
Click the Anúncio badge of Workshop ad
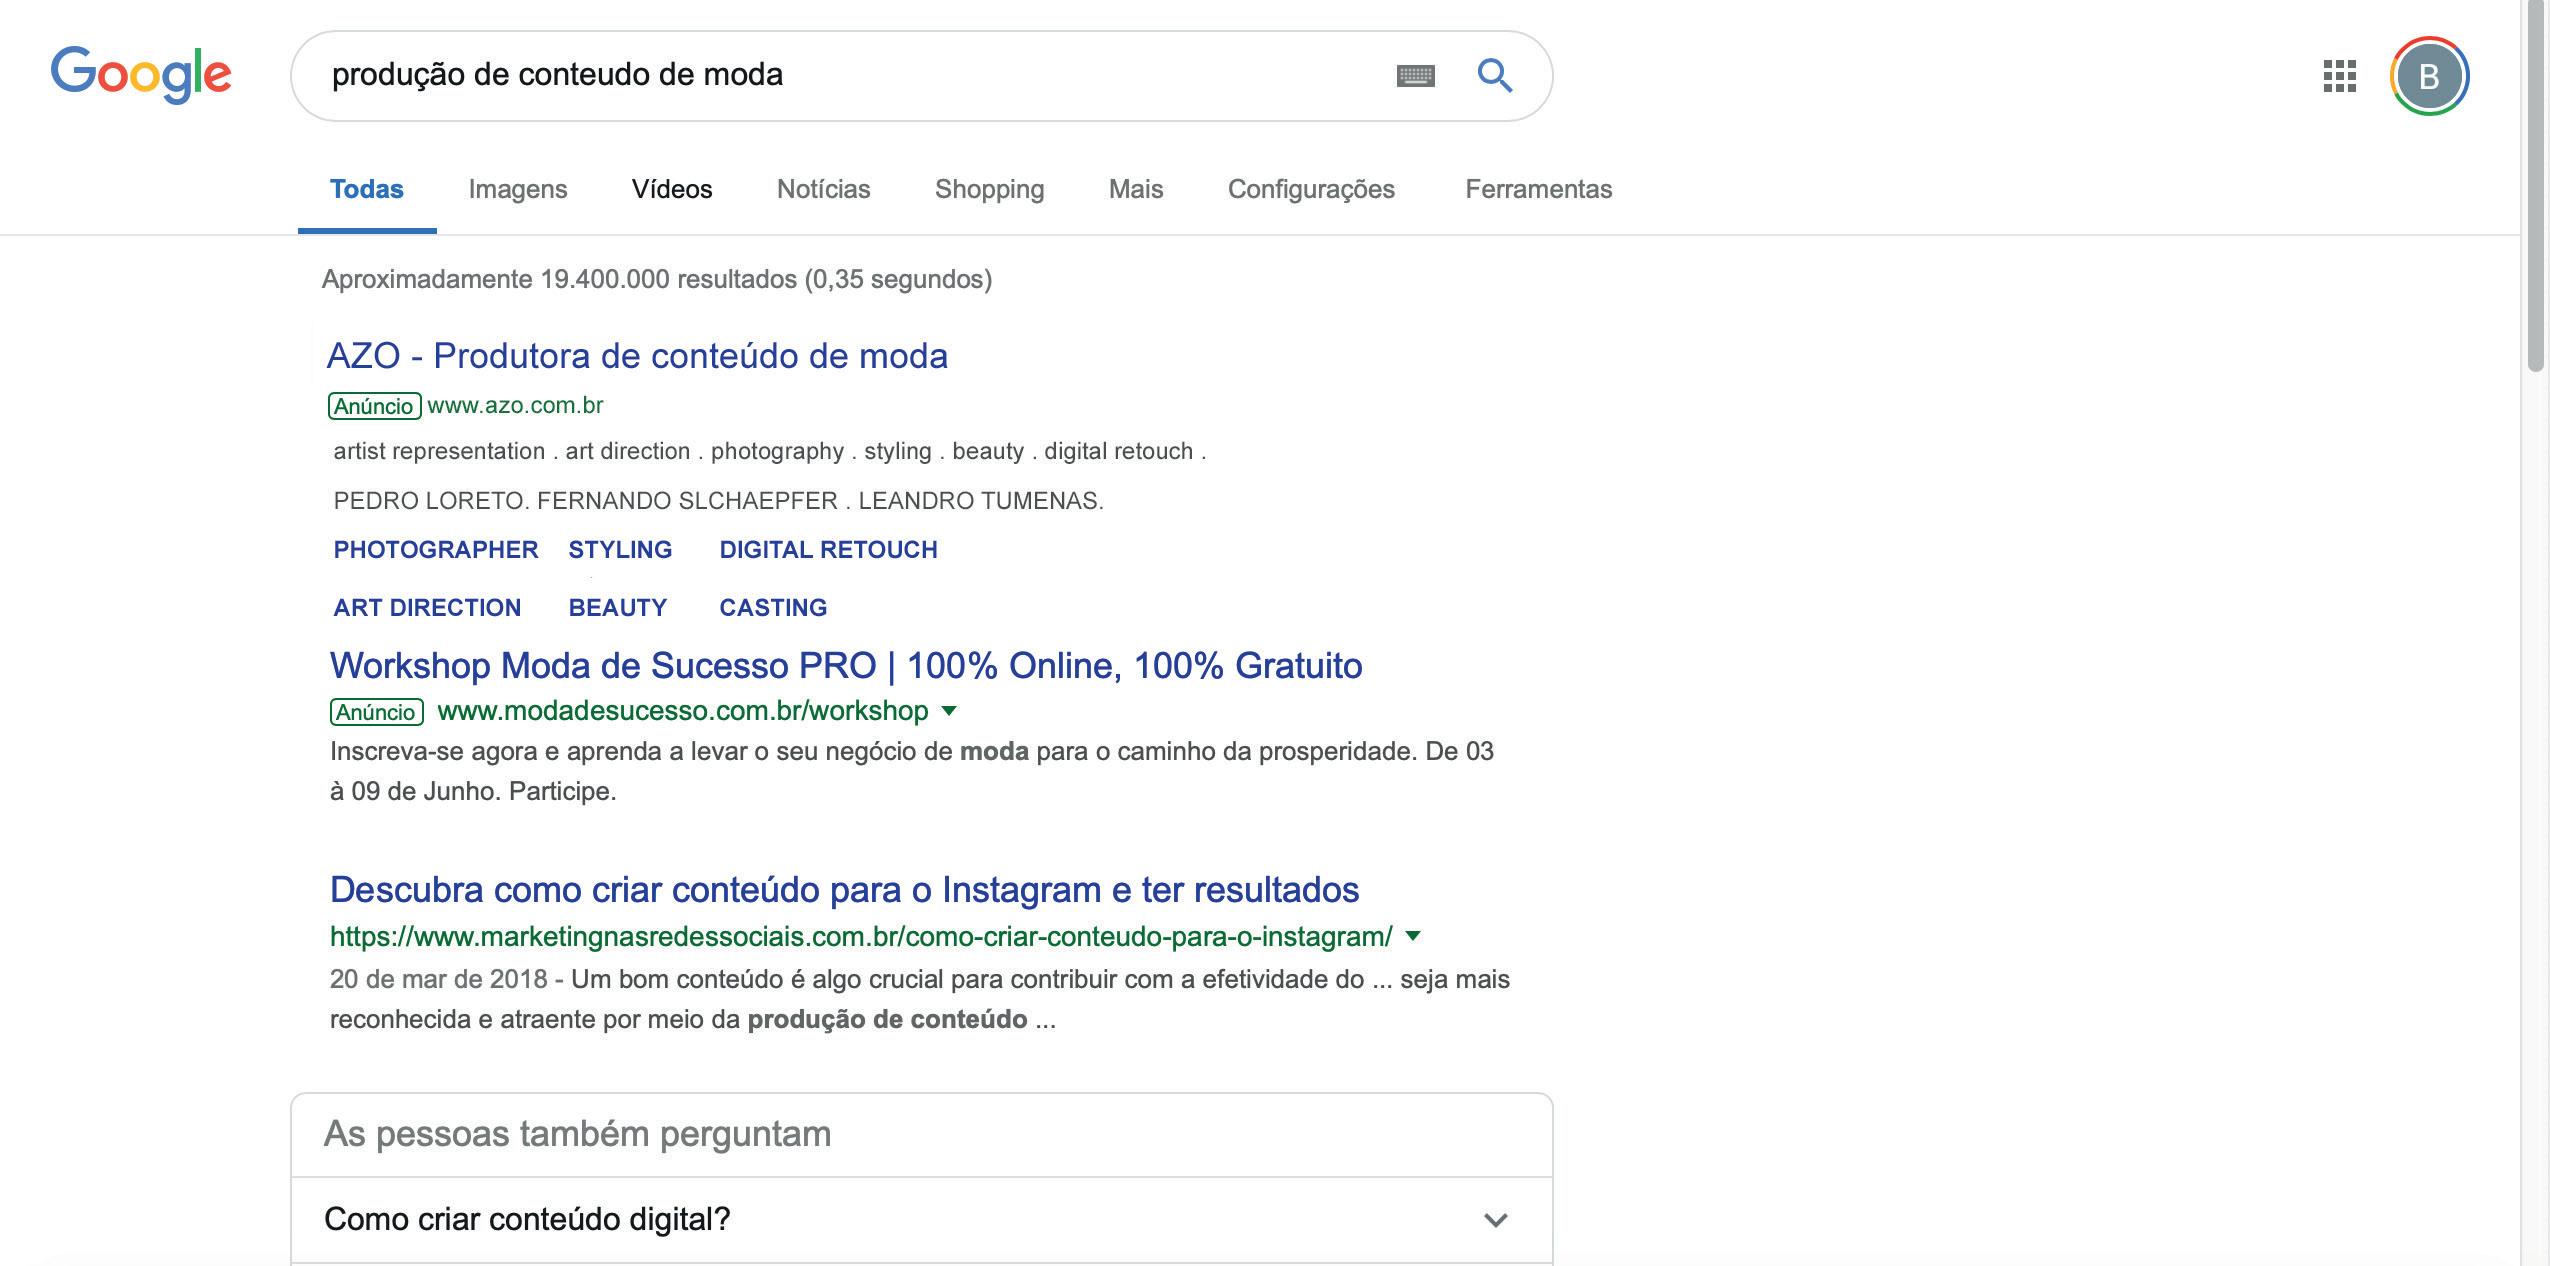[376, 712]
